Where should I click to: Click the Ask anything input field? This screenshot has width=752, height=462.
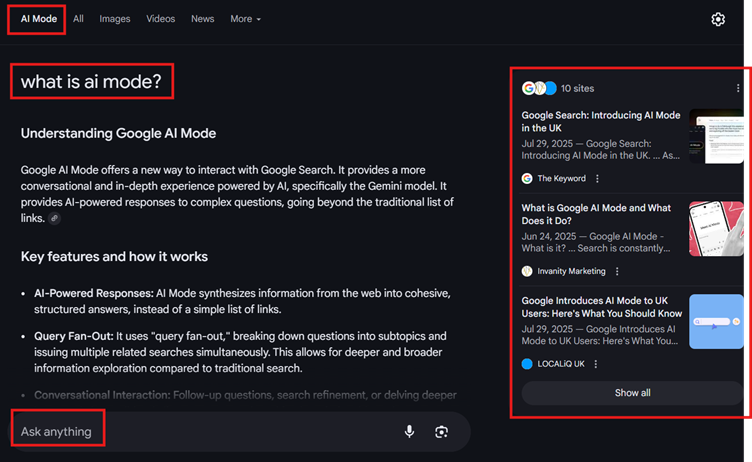tap(200, 432)
